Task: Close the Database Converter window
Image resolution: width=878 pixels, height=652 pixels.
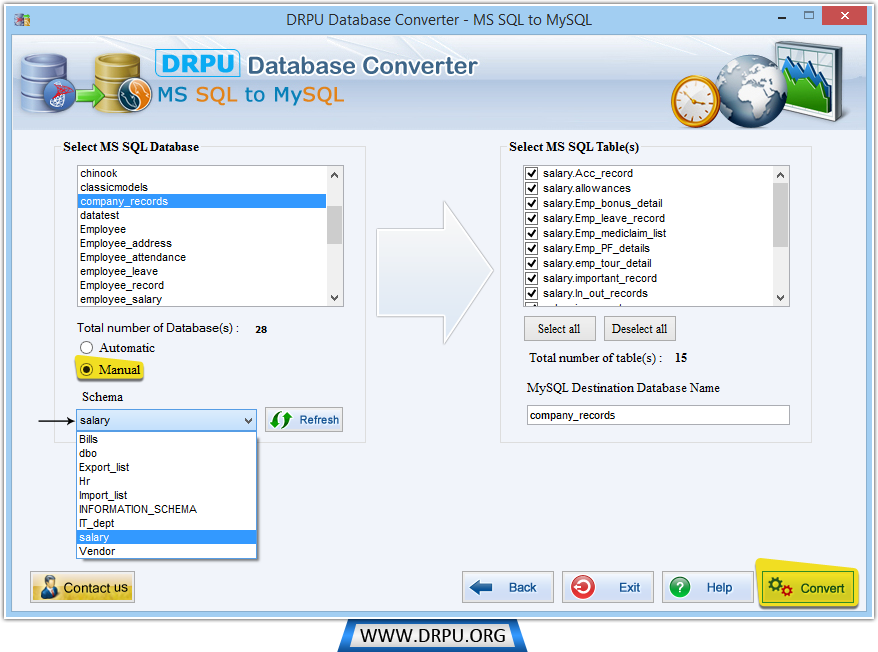Action: (x=844, y=16)
